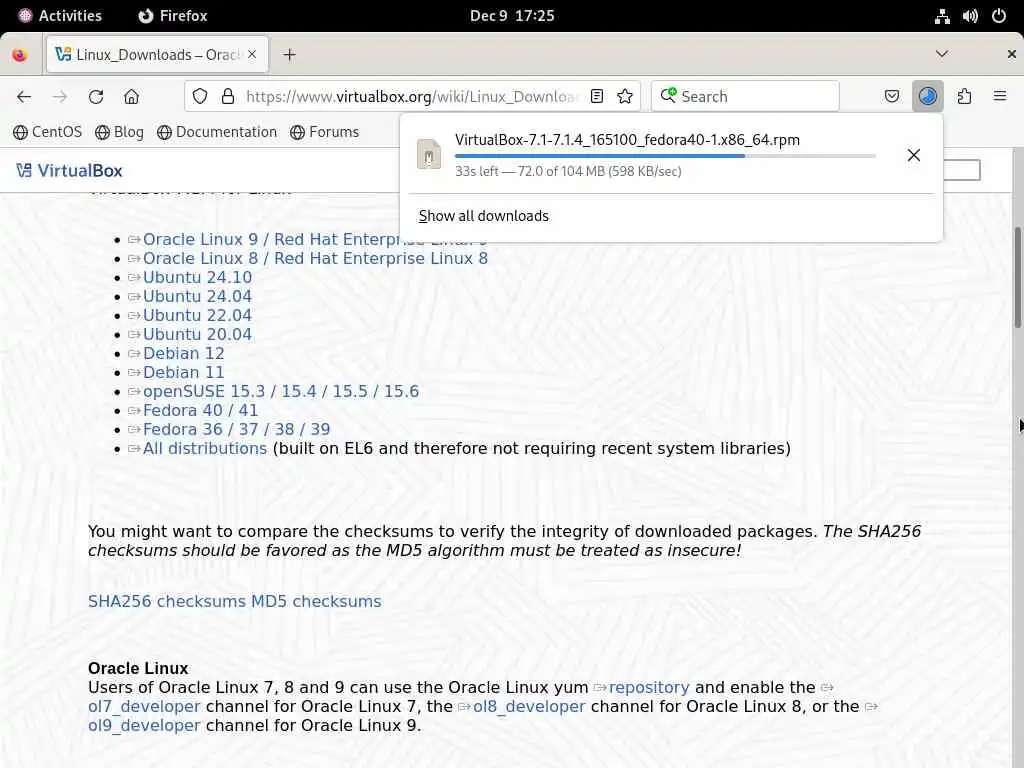1024x768 pixels.
Task: Open the Oracle Linux yum repository link
Action: [648, 688]
